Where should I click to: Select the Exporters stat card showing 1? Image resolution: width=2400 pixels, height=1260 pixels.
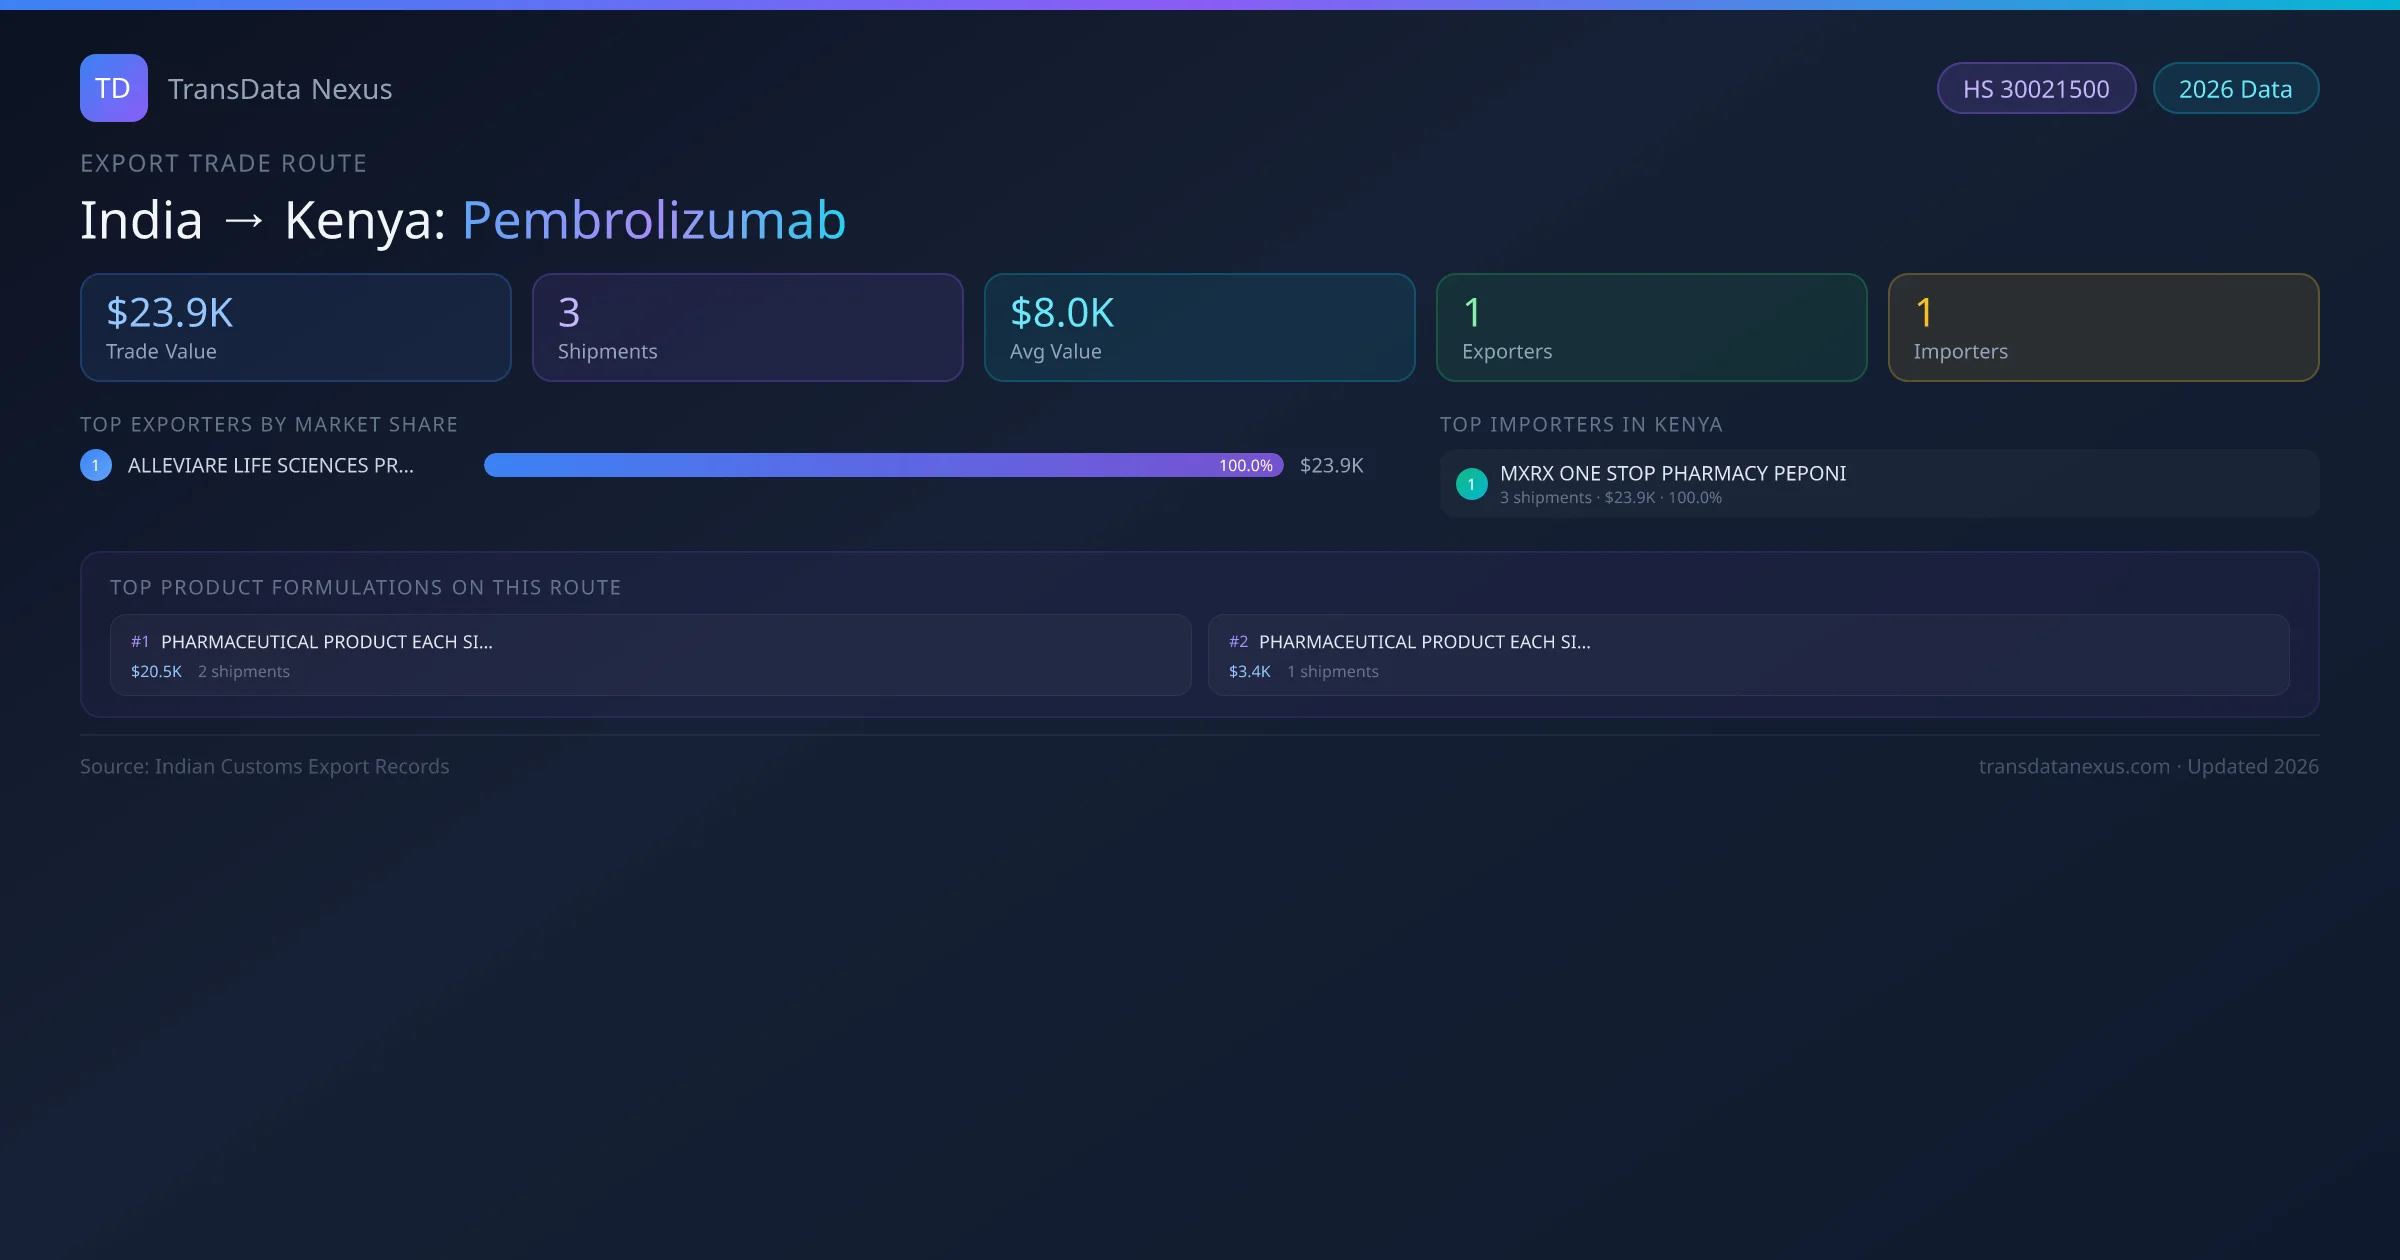coord(1651,327)
